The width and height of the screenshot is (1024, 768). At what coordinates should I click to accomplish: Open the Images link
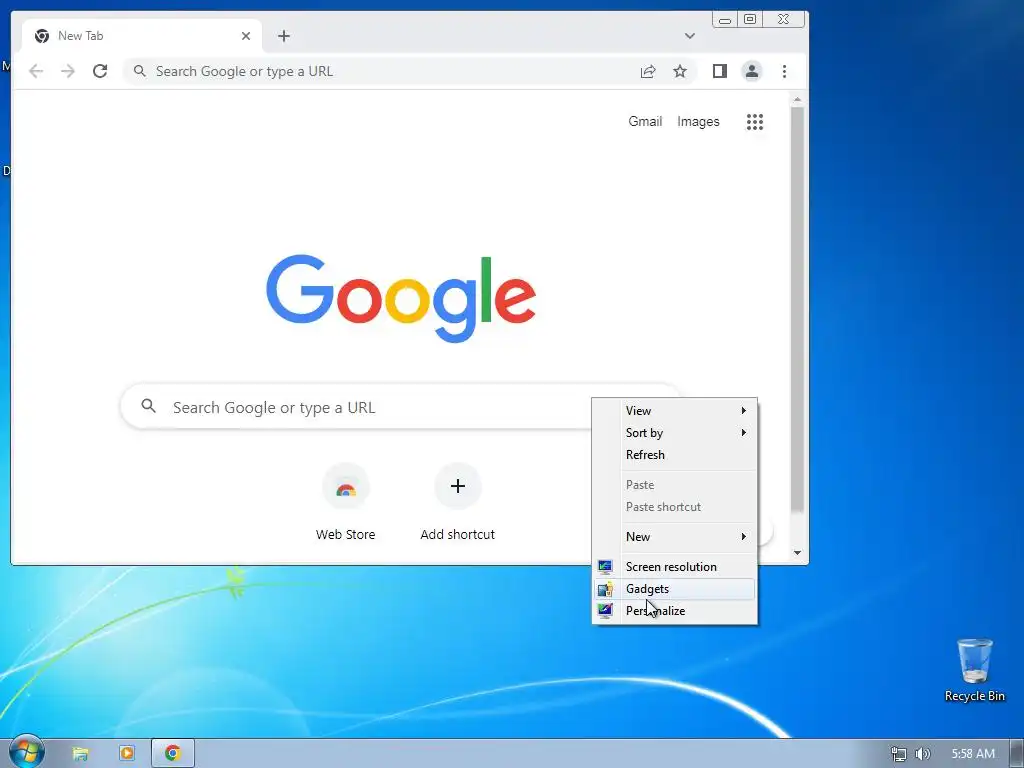pos(698,121)
